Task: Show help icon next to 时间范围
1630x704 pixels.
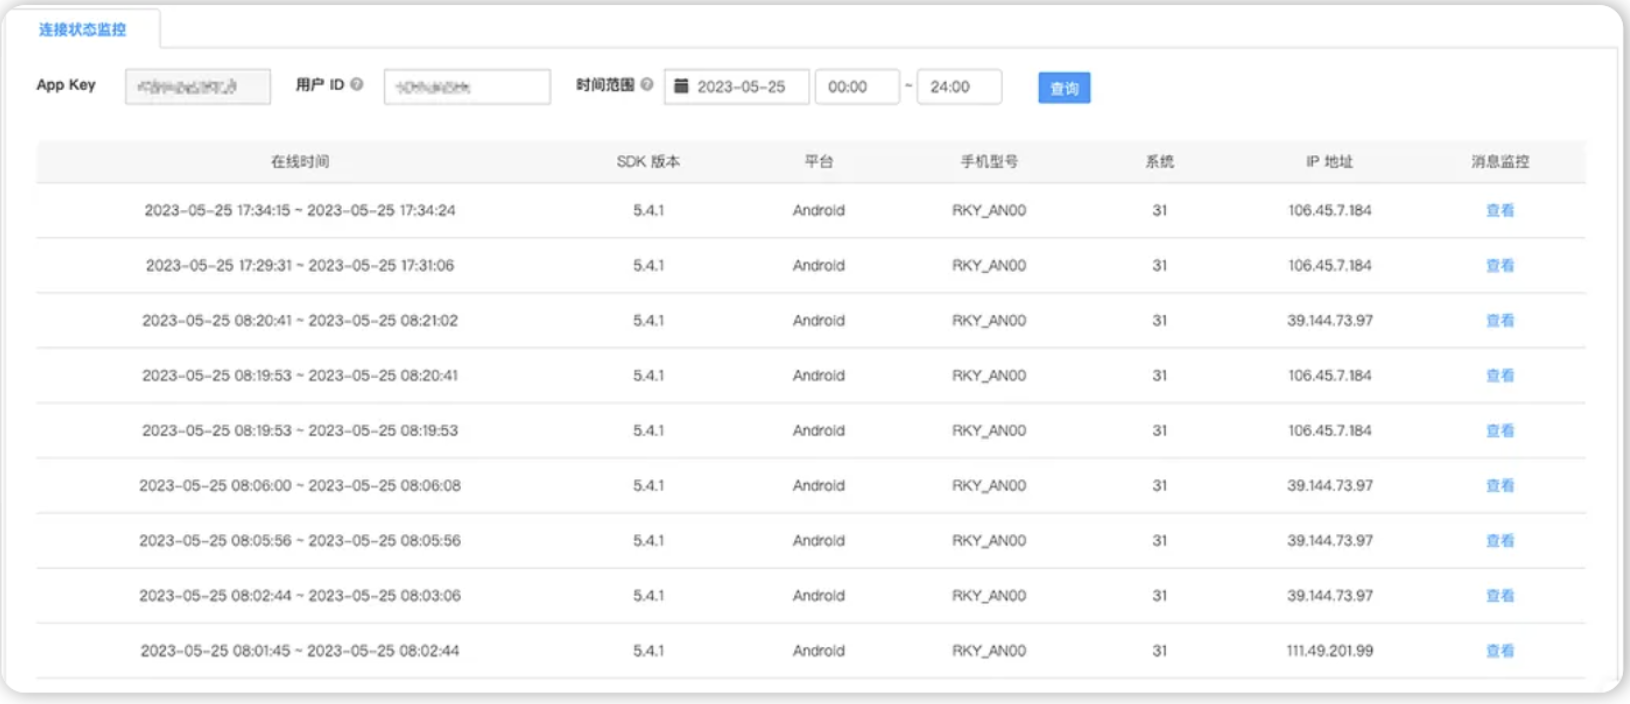Action: click(647, 85)
